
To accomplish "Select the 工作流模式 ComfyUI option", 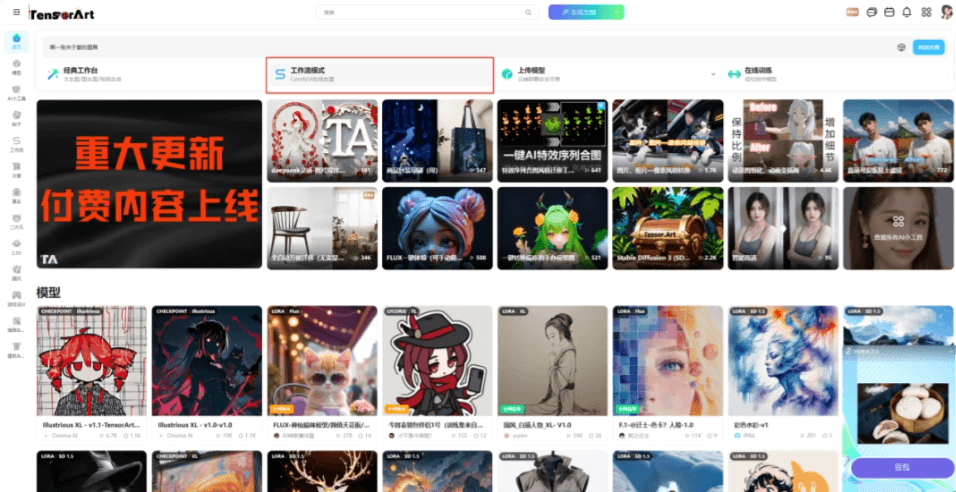I will pos(380,74).
